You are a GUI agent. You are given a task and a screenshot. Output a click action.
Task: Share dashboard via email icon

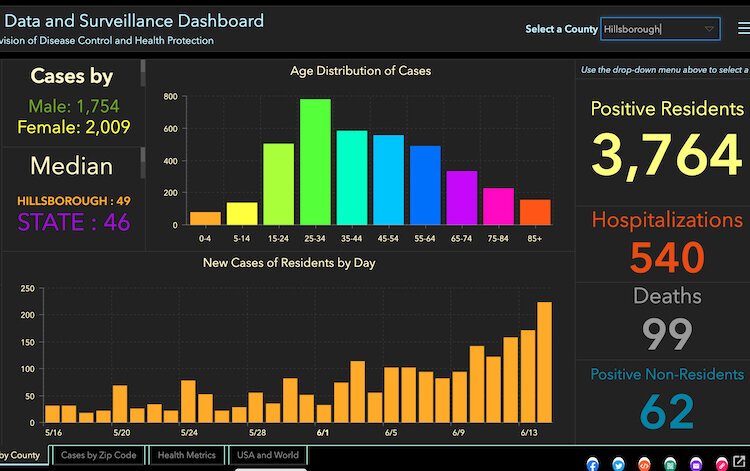click(696, 464)
